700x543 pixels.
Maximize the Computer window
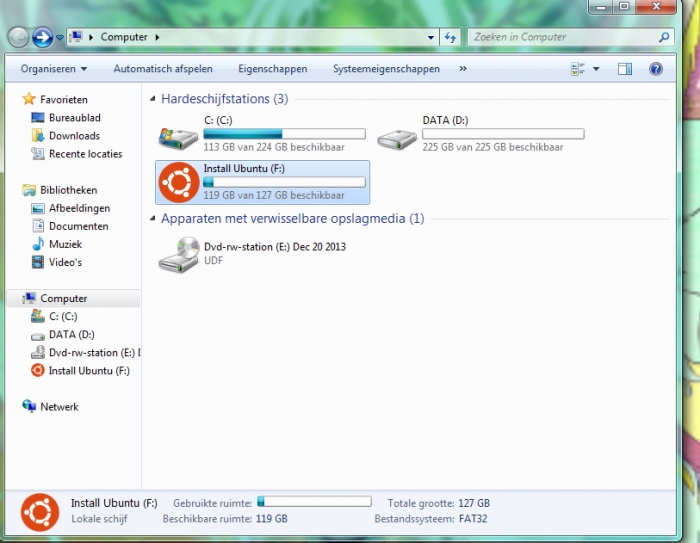point(624,6)
